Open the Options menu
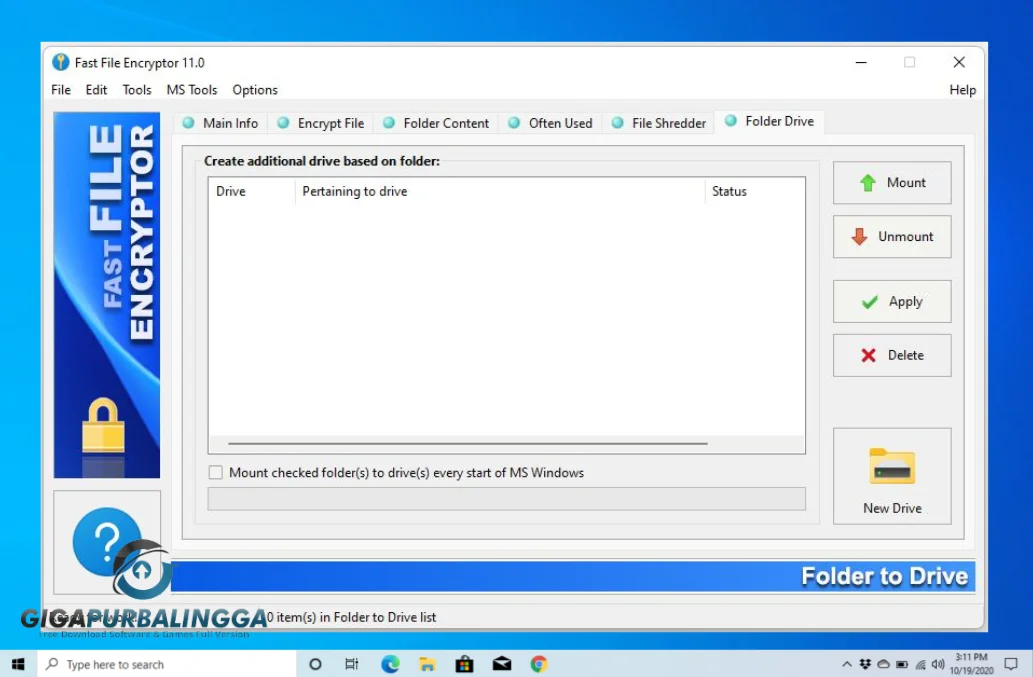This screenshot has width=1033, height=677. 254,90
